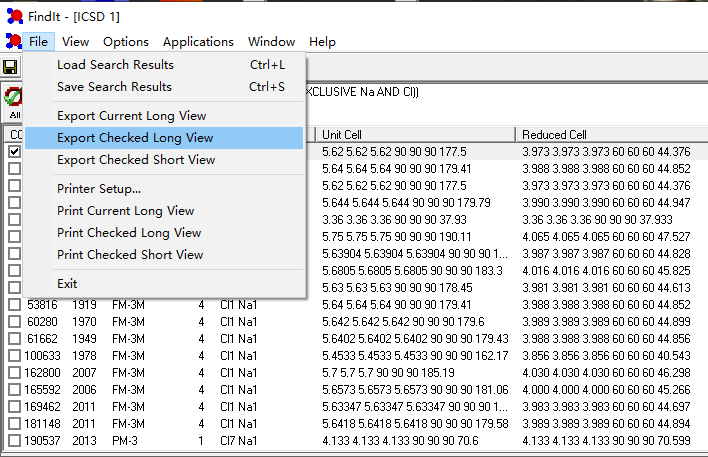Click year 2013 in the table
708x457 pixels.
84,441
